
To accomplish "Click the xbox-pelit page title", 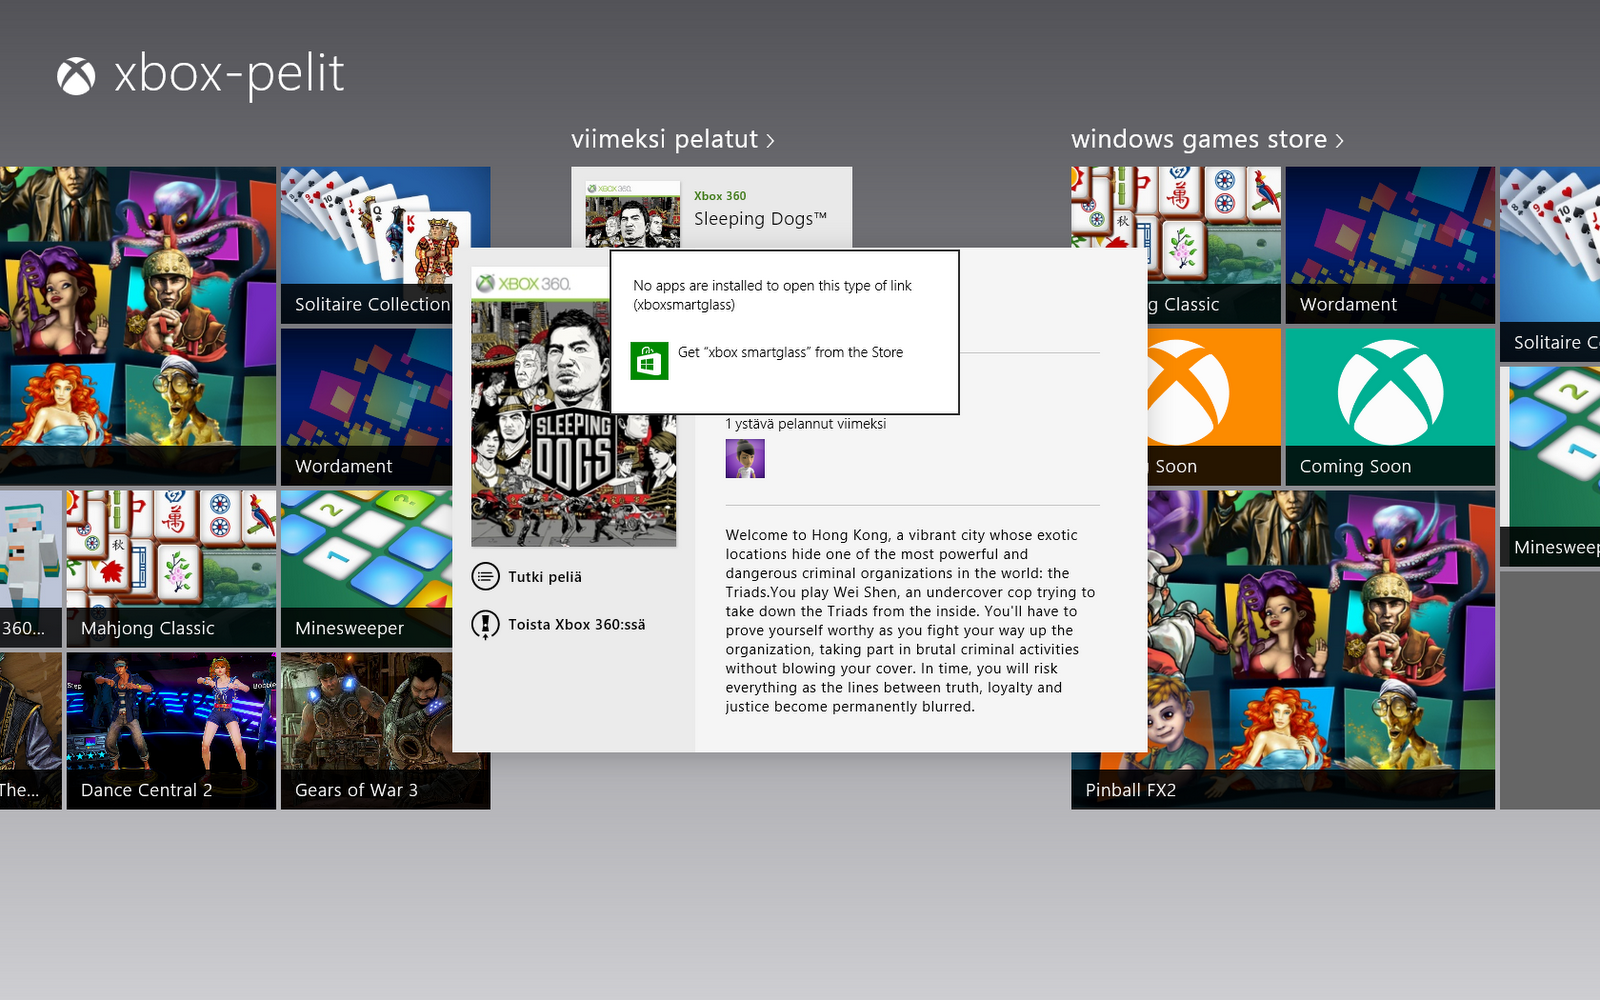I will 229,75.
